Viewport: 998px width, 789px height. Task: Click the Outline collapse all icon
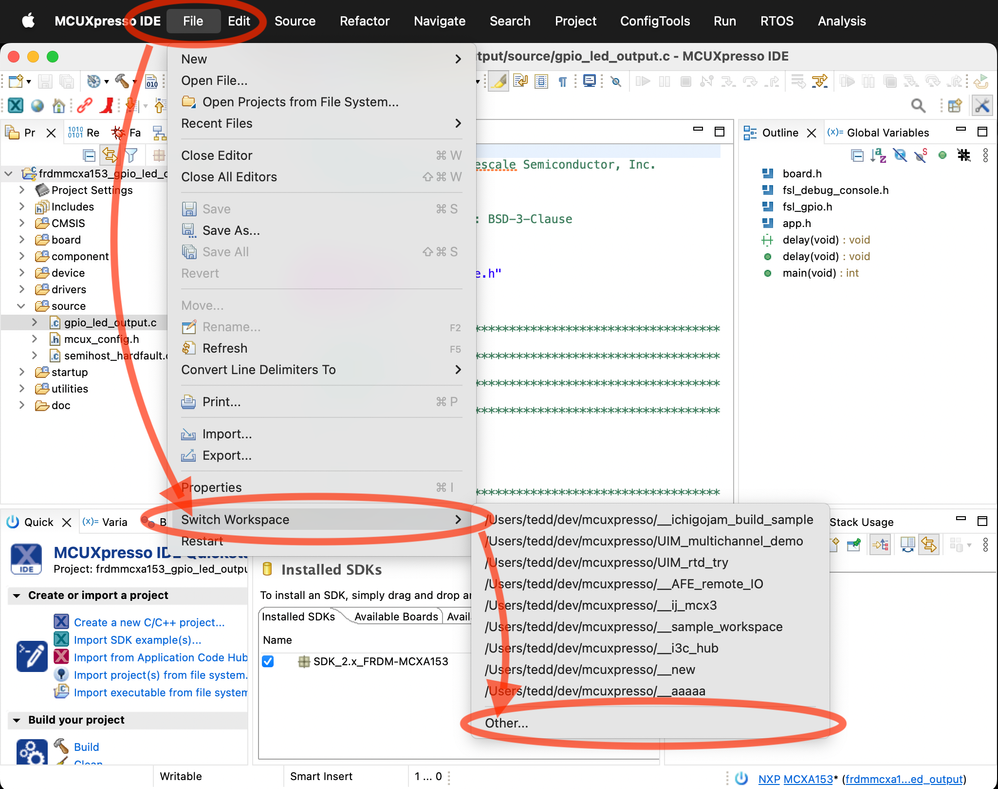pyautogui.click(x=857, y=155)
